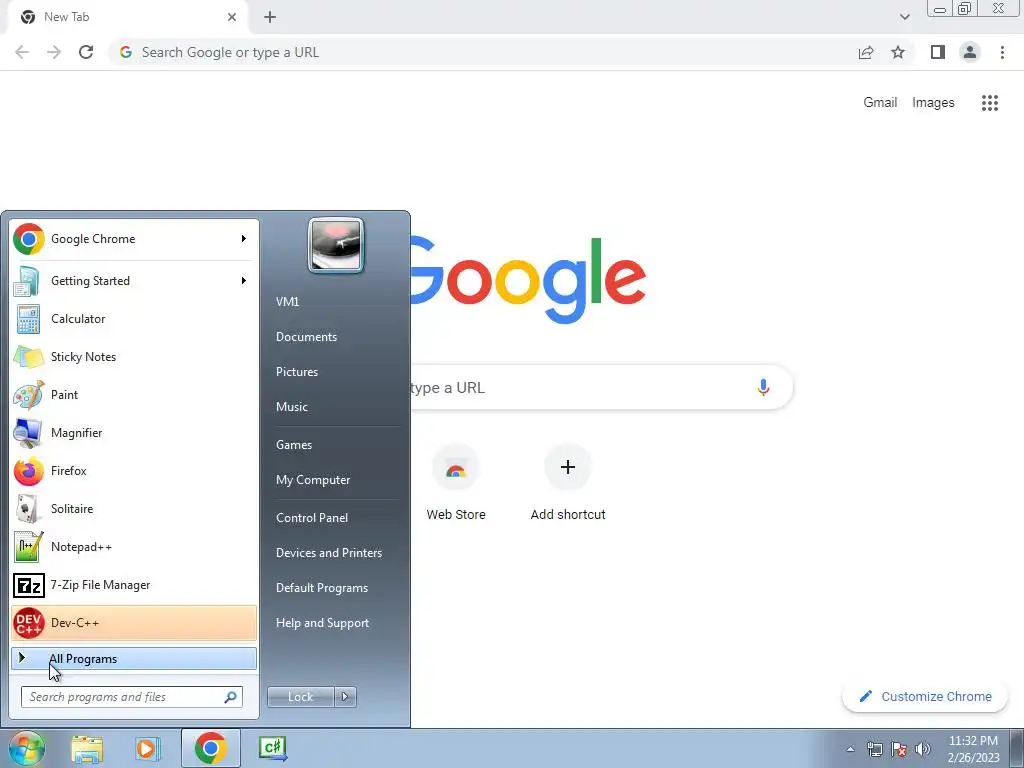Open Control Panel
This screenshot has width=1024, height=768.
point(312,518)
